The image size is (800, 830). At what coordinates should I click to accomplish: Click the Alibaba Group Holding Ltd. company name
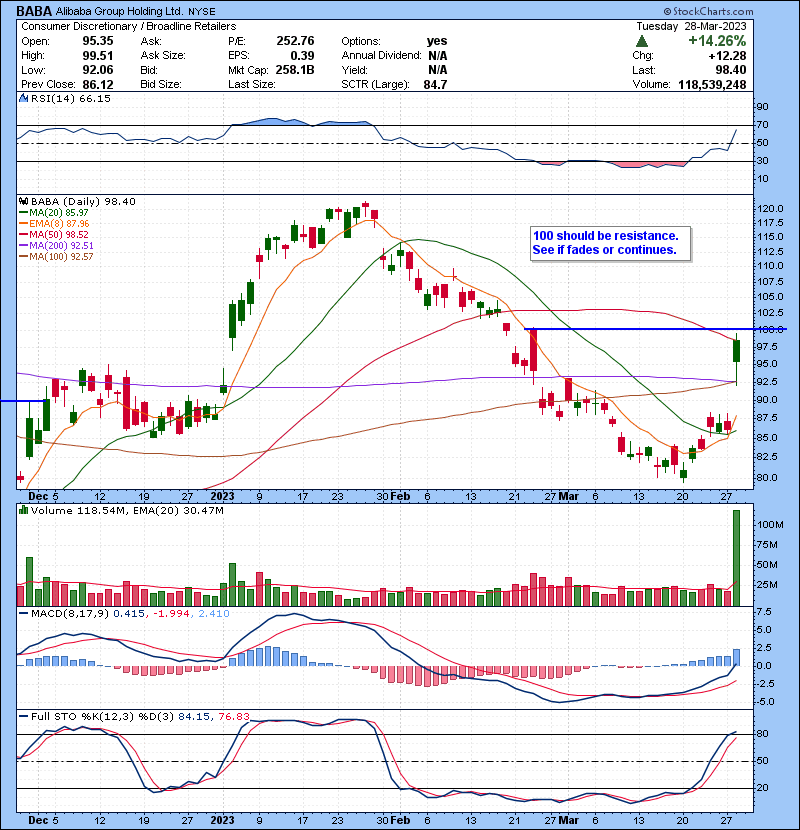click(120, 11)
